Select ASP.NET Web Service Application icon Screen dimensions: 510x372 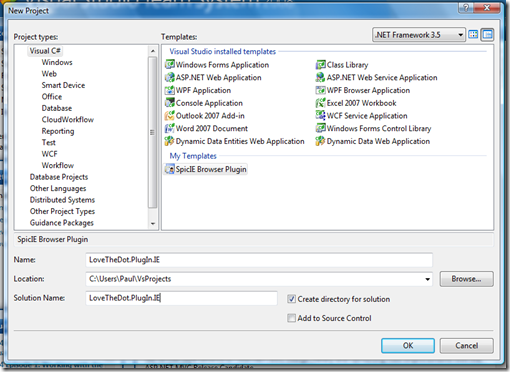pyautogui.click(x=321, y=77)
